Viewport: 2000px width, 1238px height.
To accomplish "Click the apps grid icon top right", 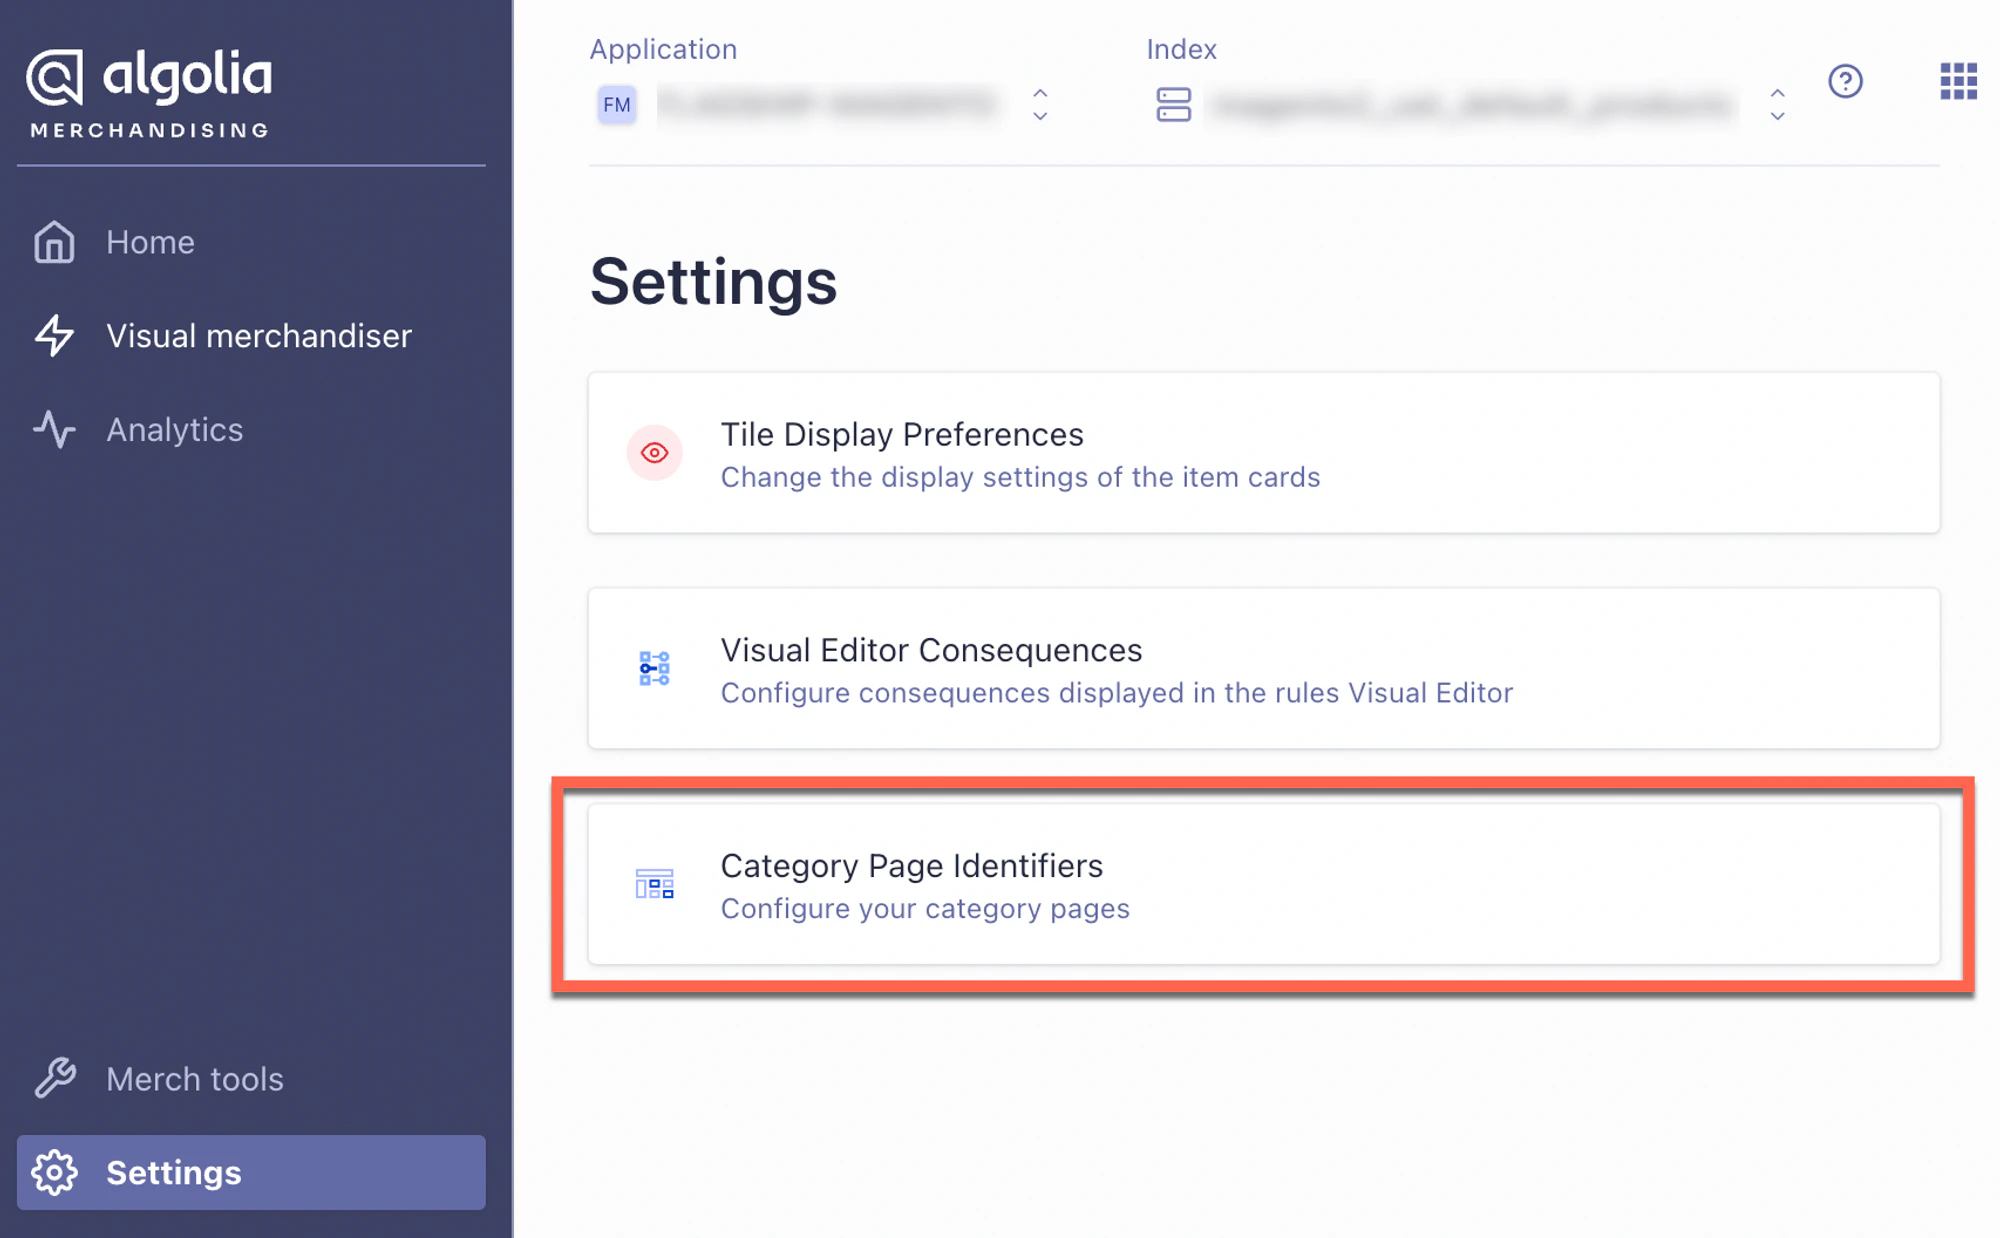I will 1959,82.
